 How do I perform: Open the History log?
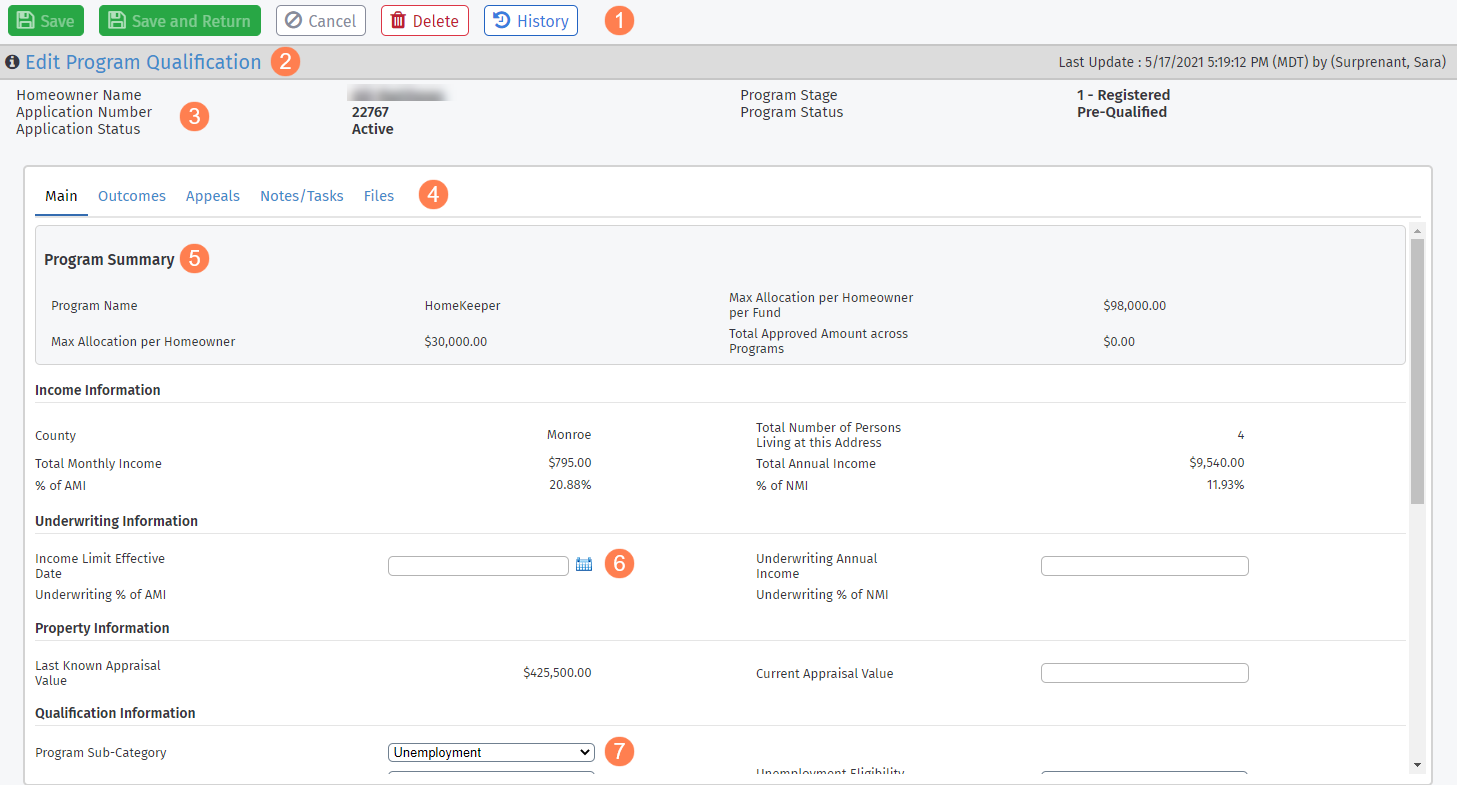click(x=531, y=21)
